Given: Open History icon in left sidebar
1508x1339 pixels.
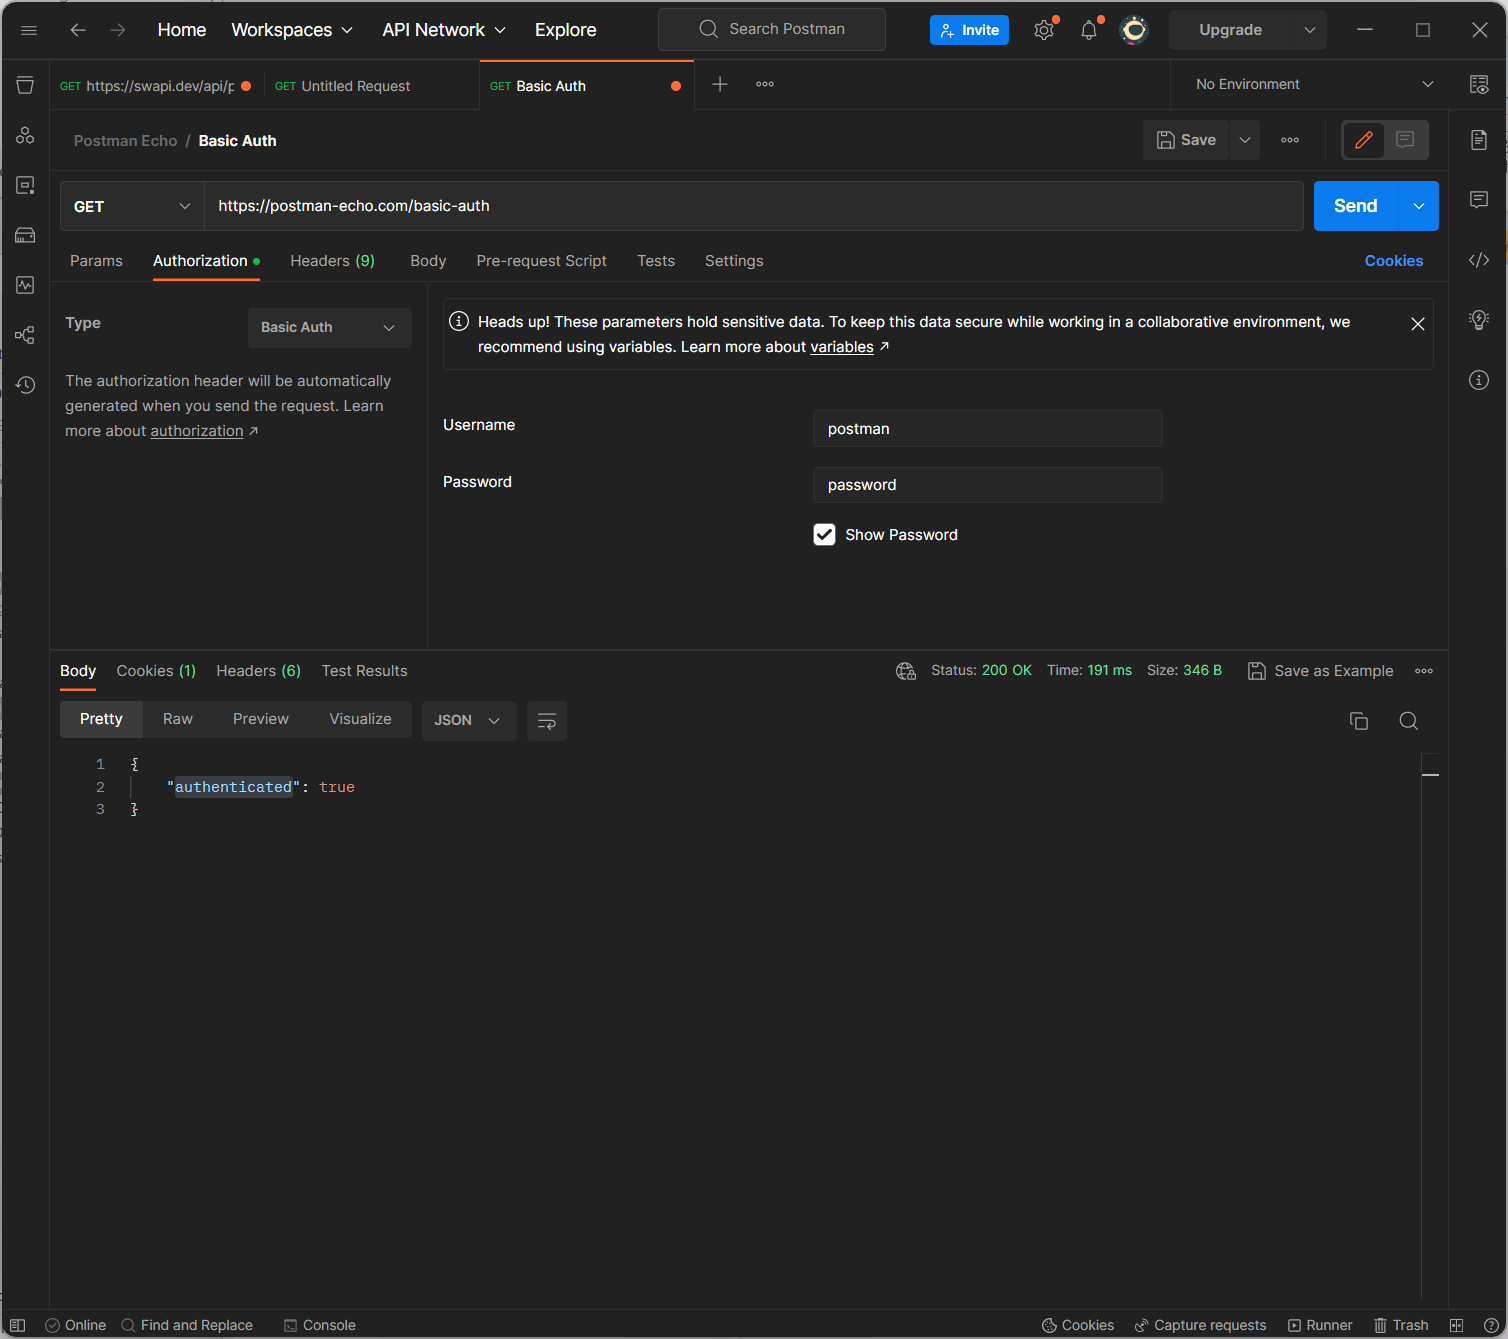Looking at the screenshot, I should coord(25,385).
